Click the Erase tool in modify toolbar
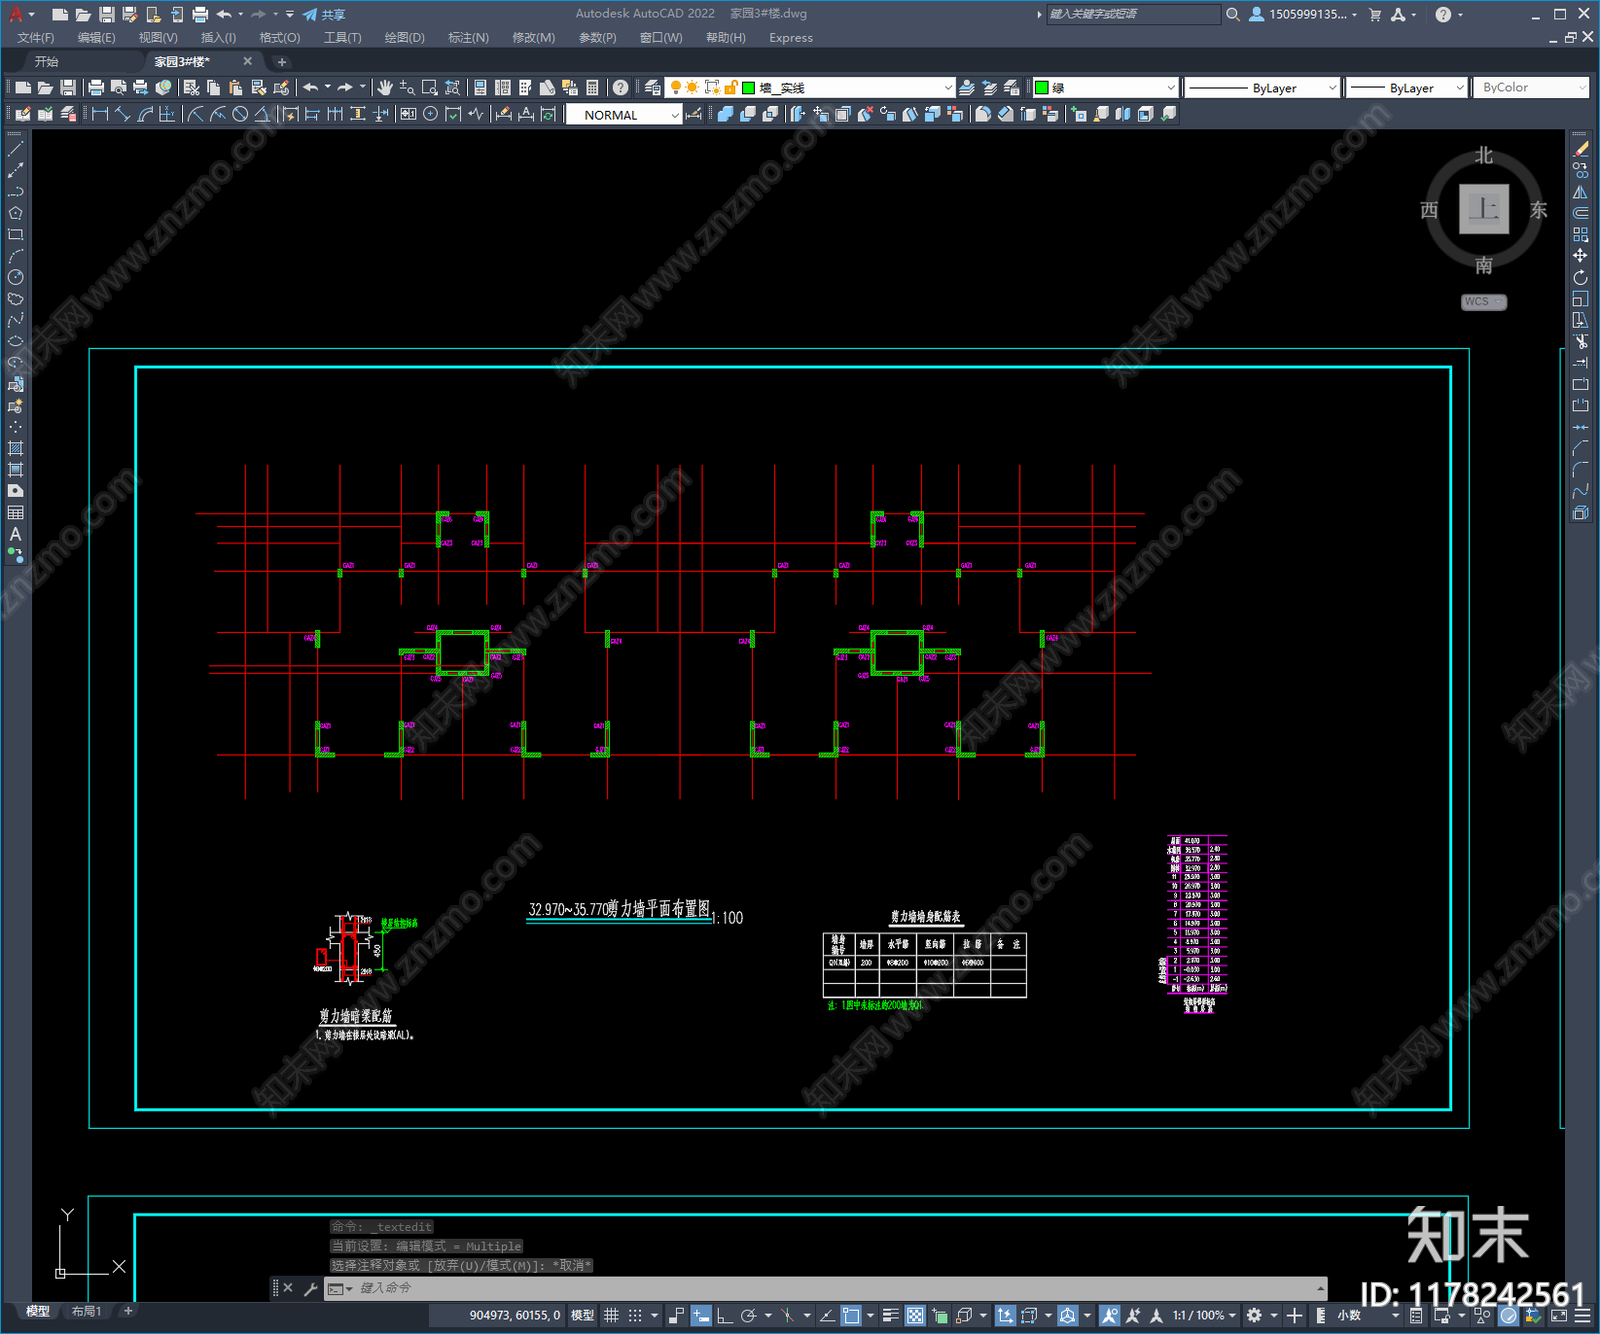The width and height of the screenshot is (1600, 1334). [x=1580, y=149]
